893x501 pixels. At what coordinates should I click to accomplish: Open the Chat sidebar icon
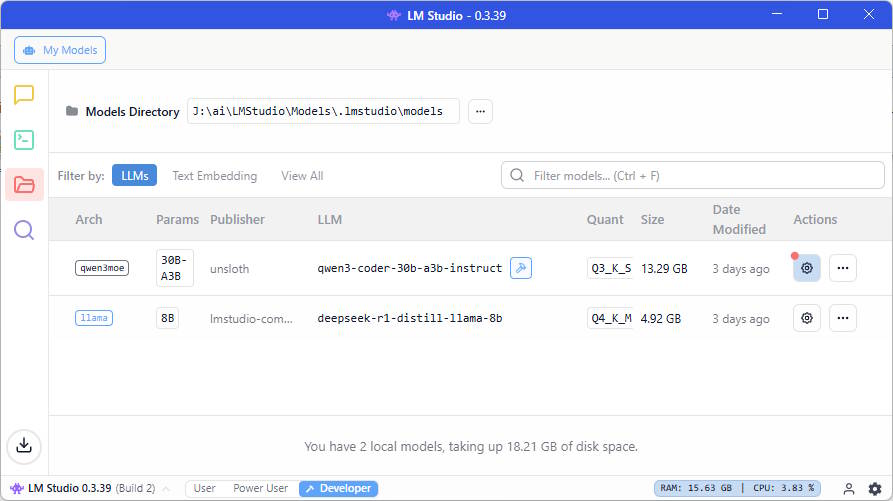pos(24,95)
